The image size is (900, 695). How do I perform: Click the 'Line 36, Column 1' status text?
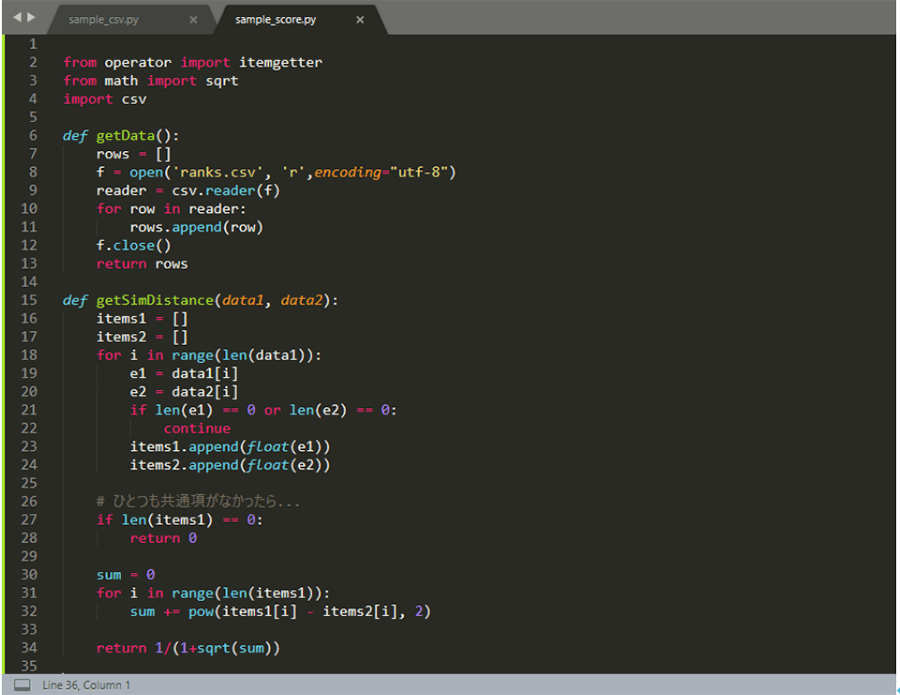(86, 685)
